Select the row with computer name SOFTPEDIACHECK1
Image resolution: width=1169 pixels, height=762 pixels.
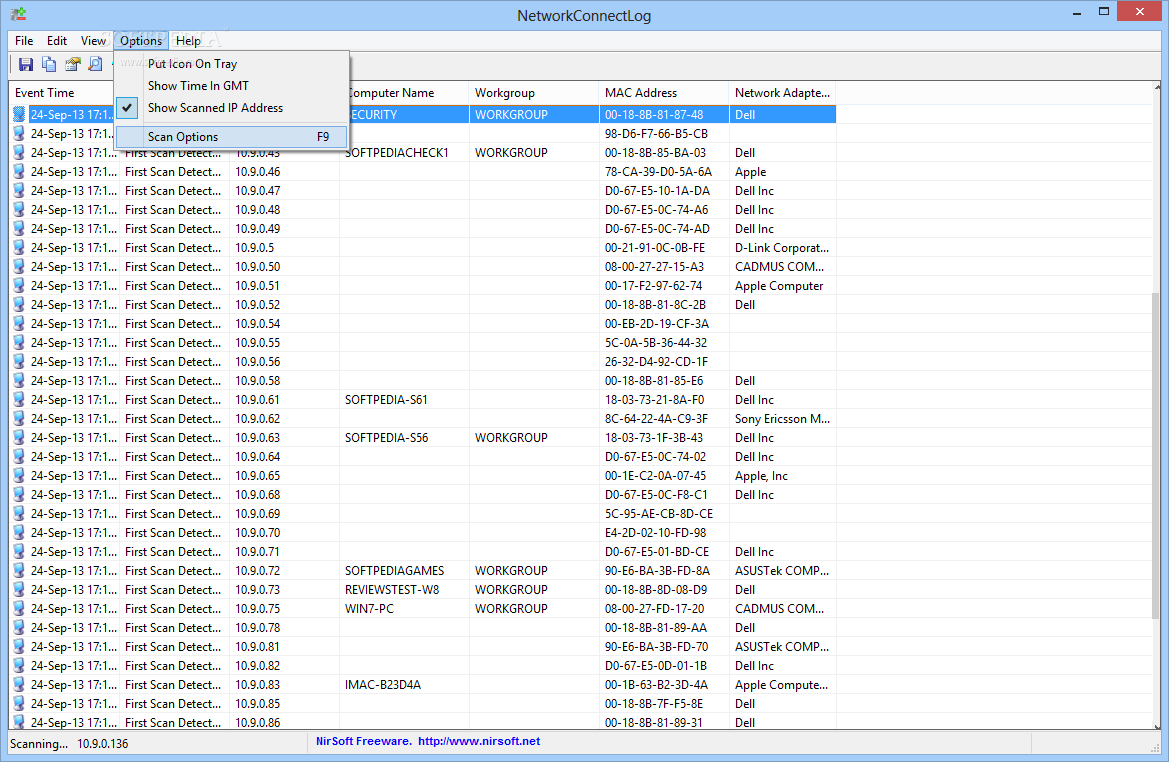422,153
